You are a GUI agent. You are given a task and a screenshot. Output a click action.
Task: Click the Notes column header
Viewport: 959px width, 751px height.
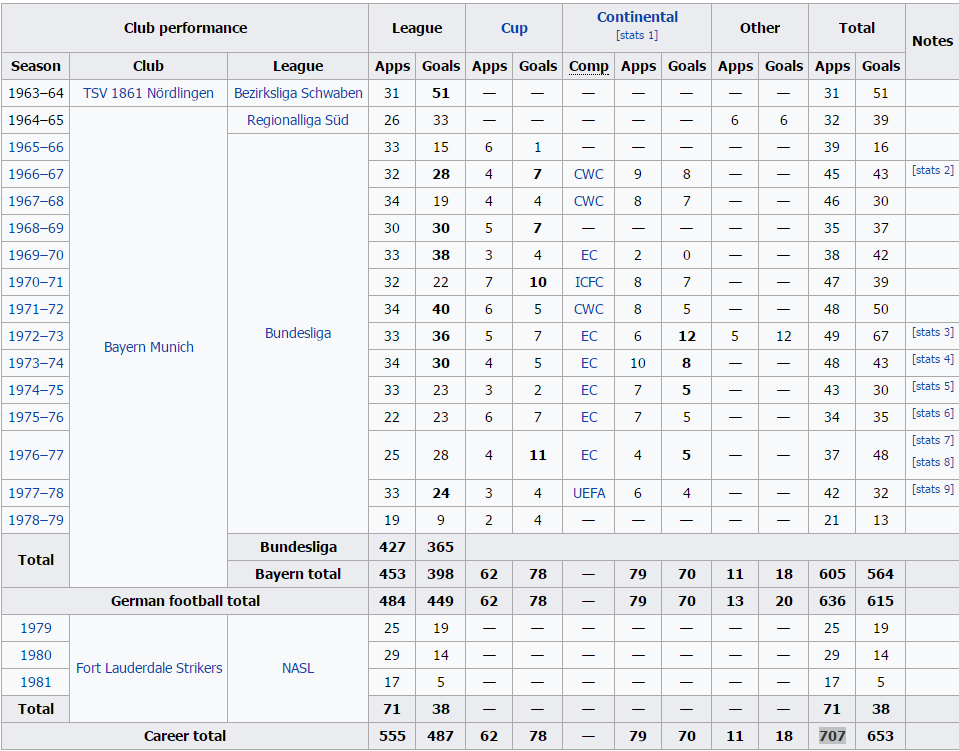932,41
